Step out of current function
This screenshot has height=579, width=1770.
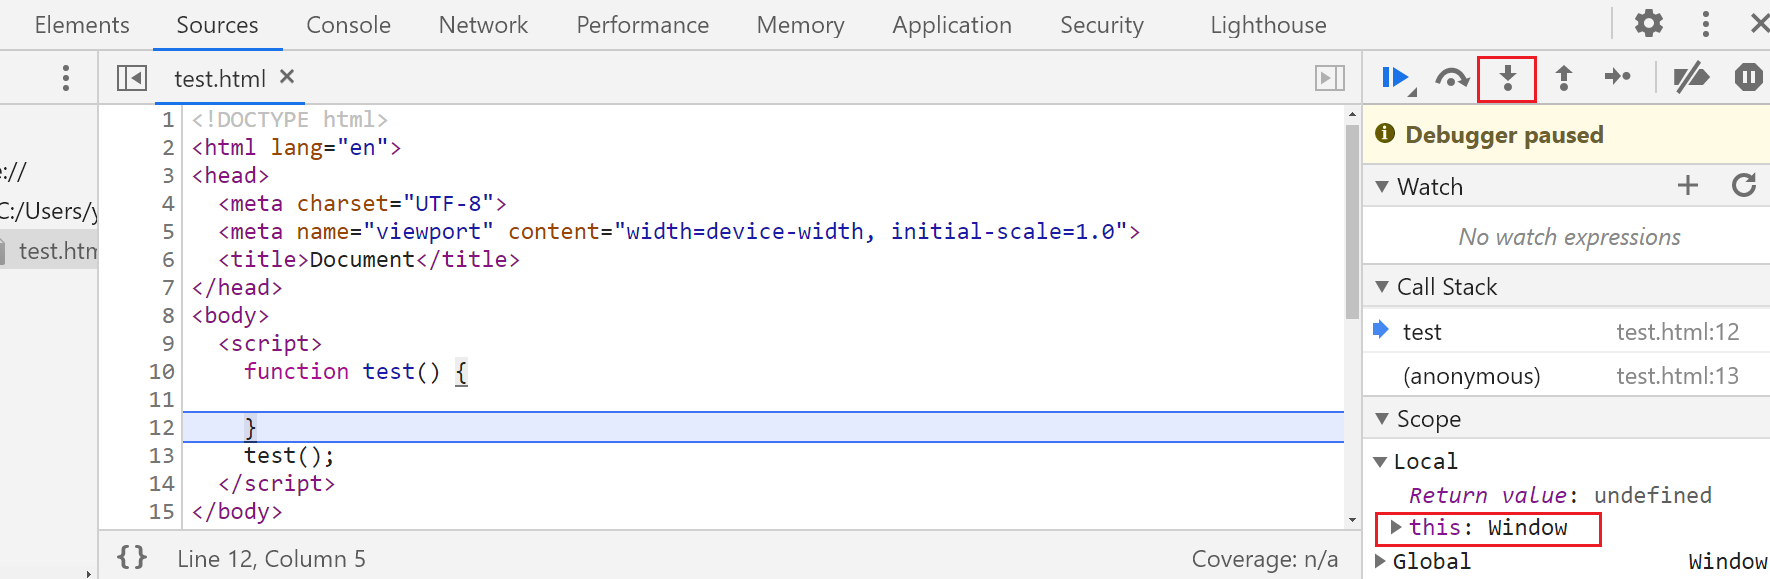tap(1564, 77)
